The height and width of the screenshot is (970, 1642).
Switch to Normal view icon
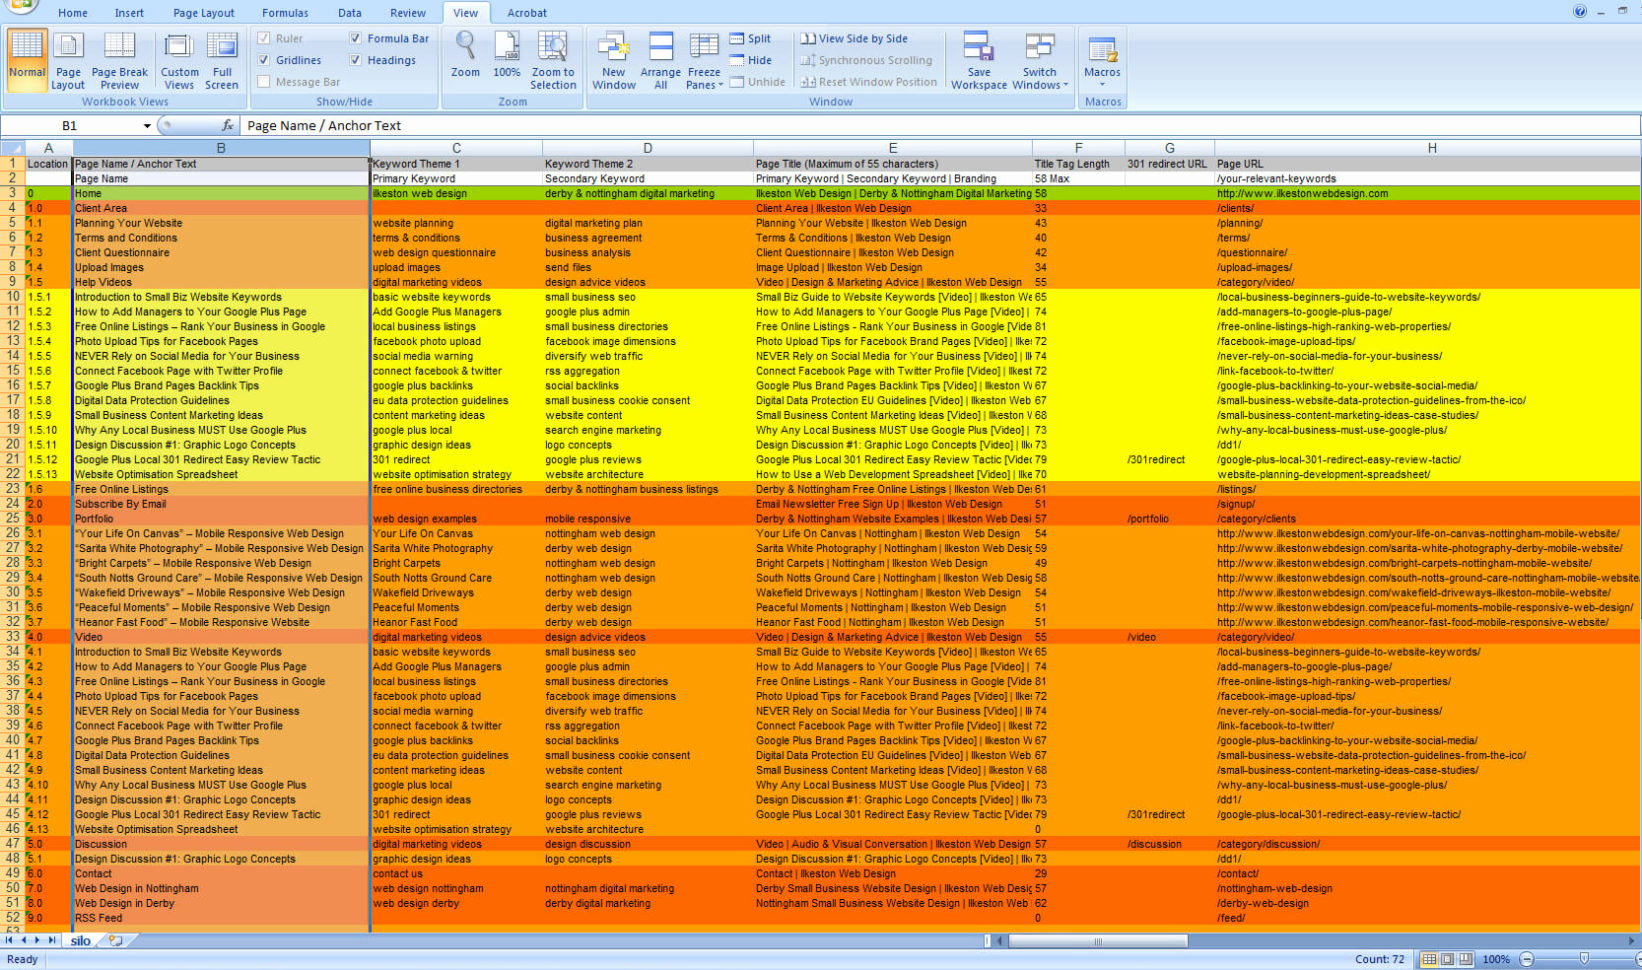click(x=26, y=58)
